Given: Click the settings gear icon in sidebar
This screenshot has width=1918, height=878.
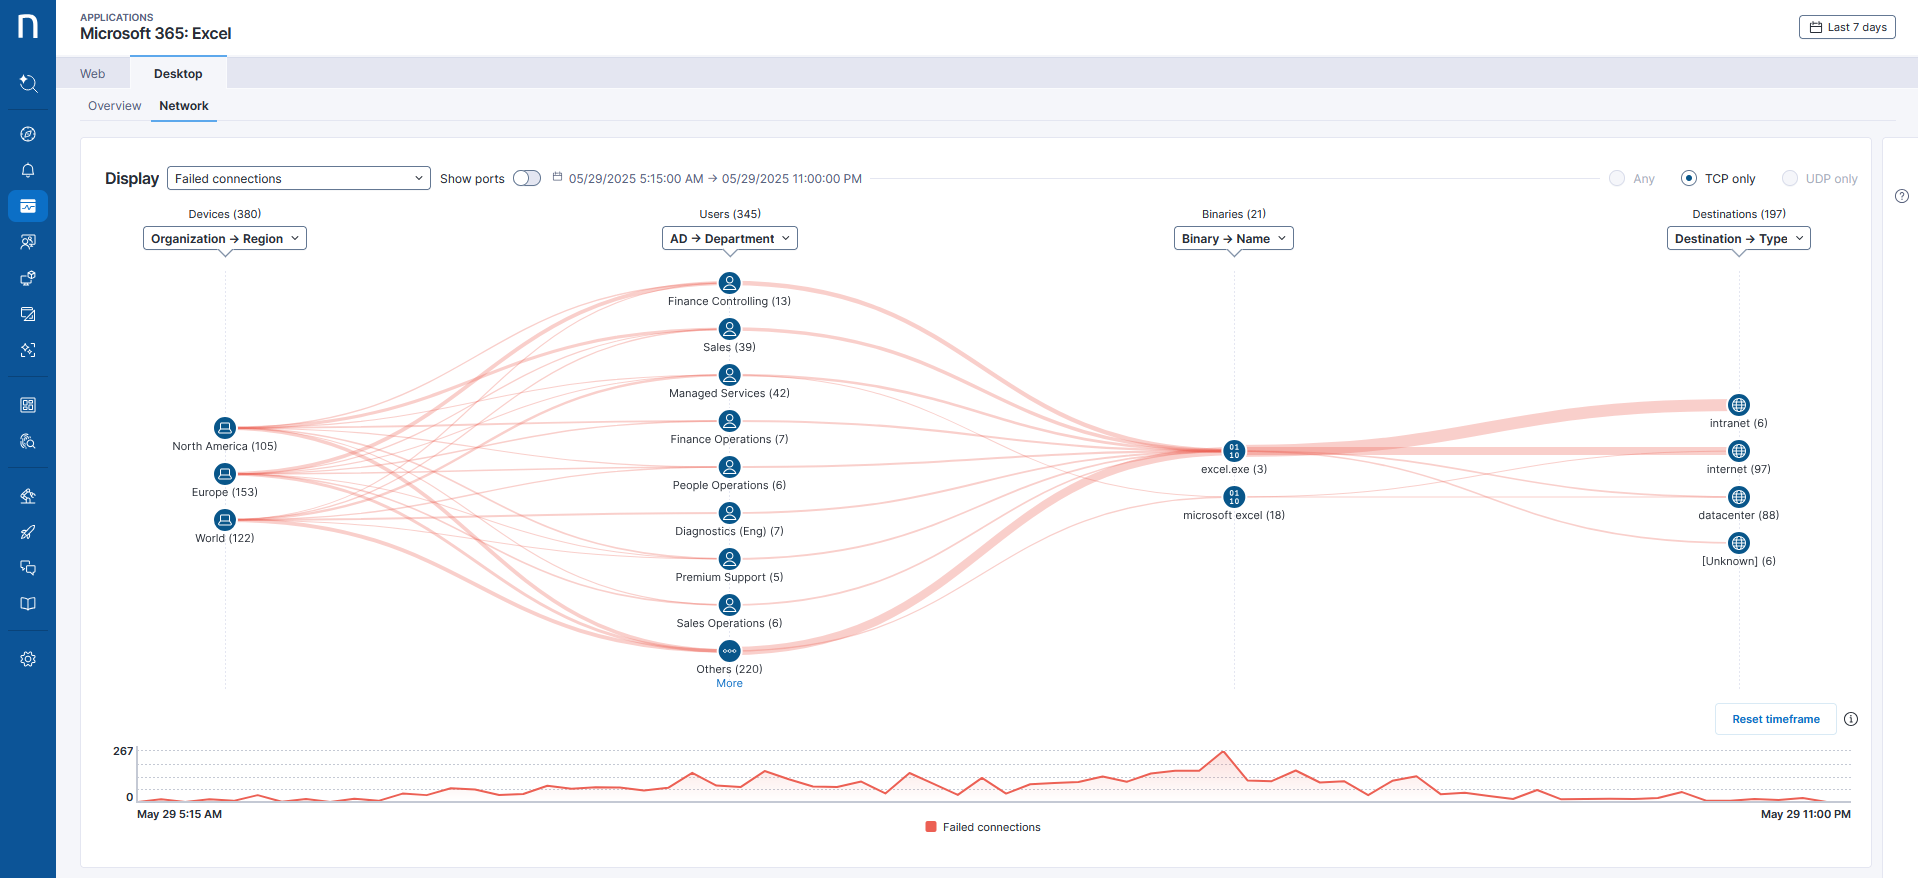Looking at the screenshot, I should point(28,659).
